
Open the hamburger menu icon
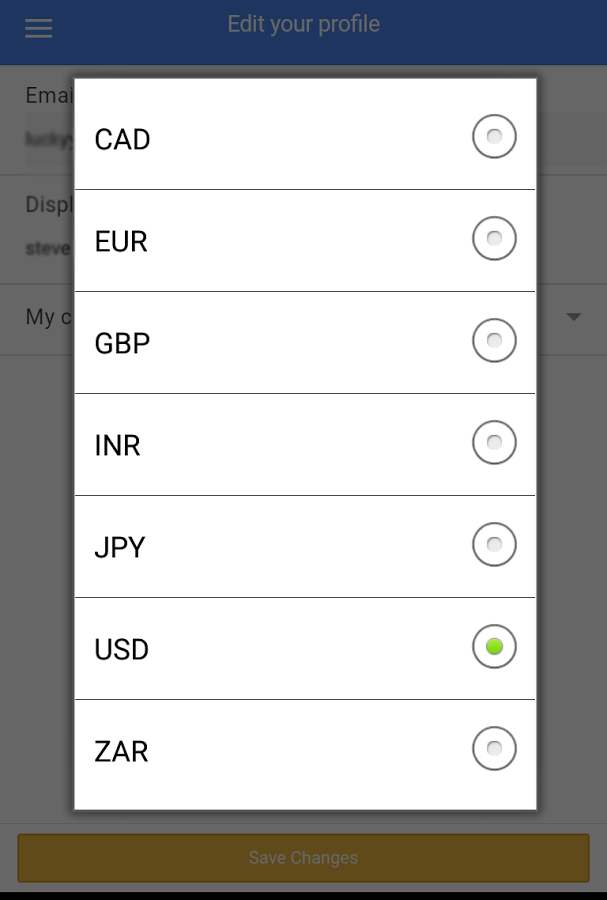coord(38,28)
